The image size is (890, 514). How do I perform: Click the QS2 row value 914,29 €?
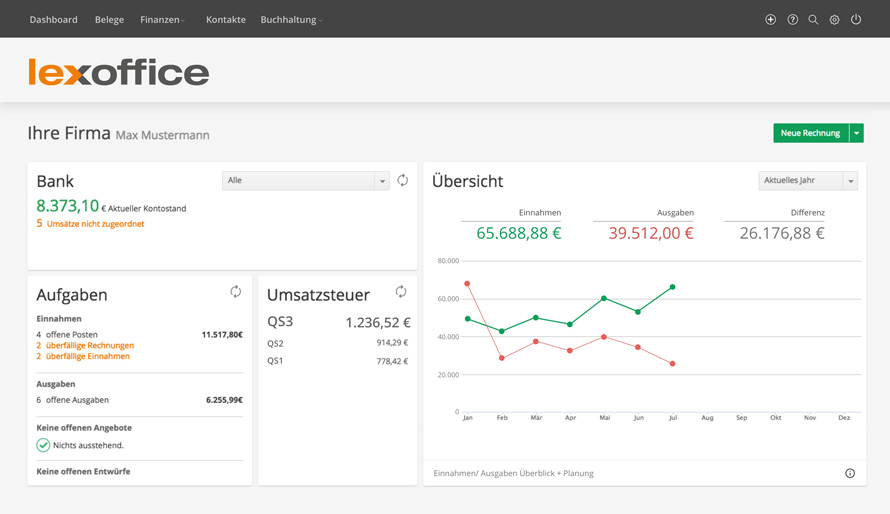[x=392, y=343]
